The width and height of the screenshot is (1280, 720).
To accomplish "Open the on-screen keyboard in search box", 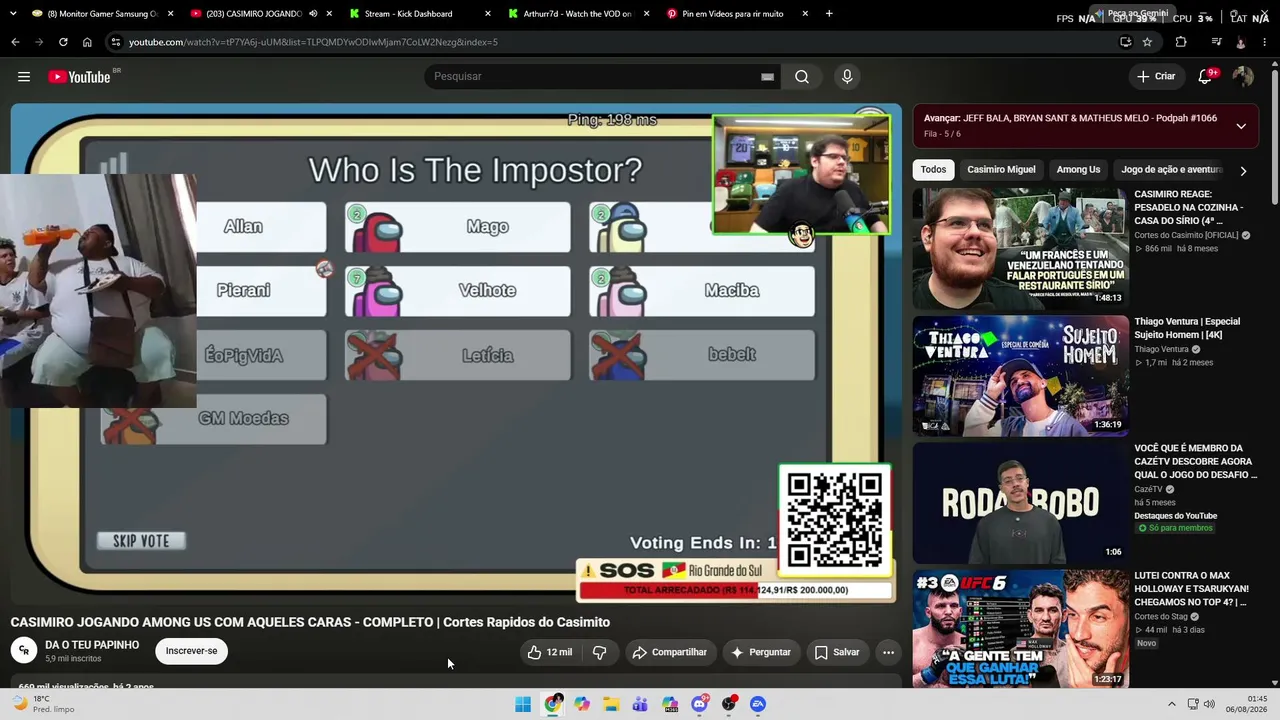I will pos(767,77).
